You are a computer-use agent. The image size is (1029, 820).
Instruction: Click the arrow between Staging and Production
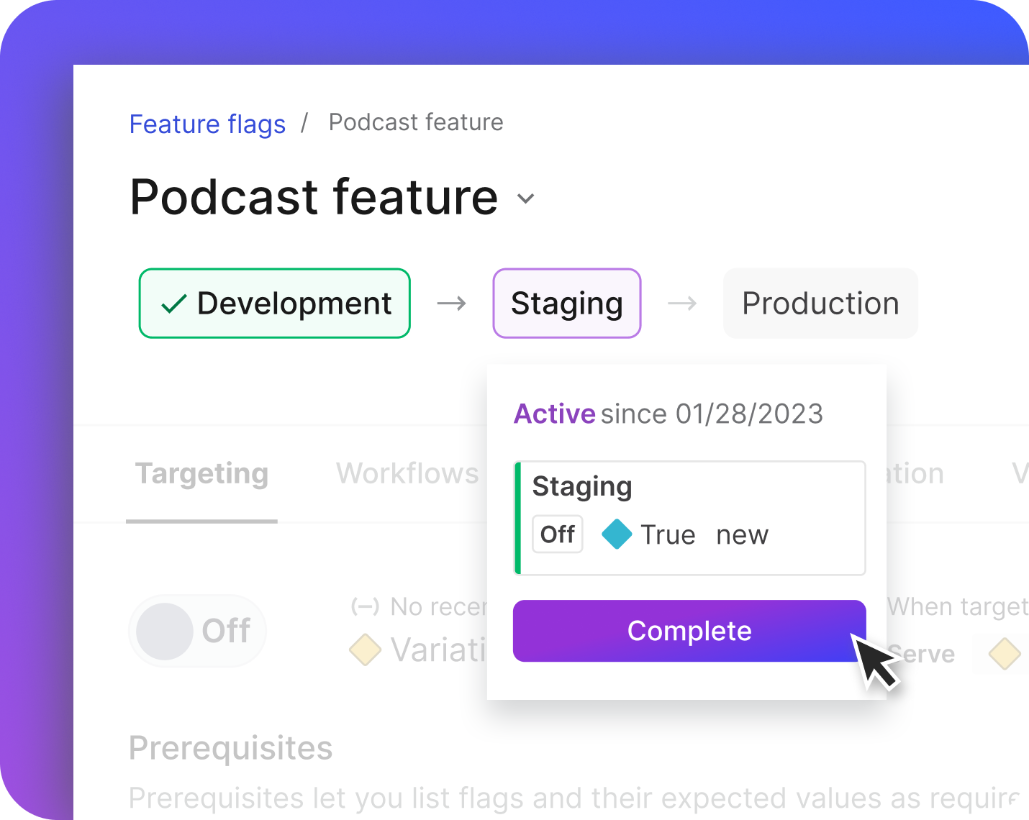[681, 303]
